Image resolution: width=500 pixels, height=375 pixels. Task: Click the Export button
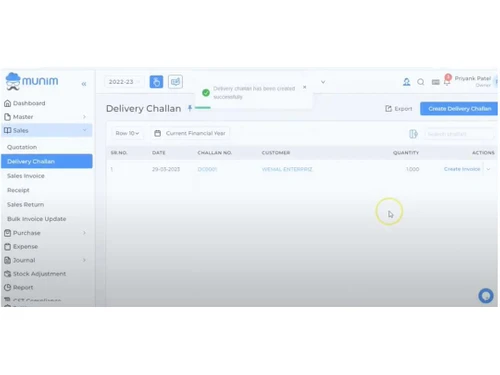[x=399, y=109]
